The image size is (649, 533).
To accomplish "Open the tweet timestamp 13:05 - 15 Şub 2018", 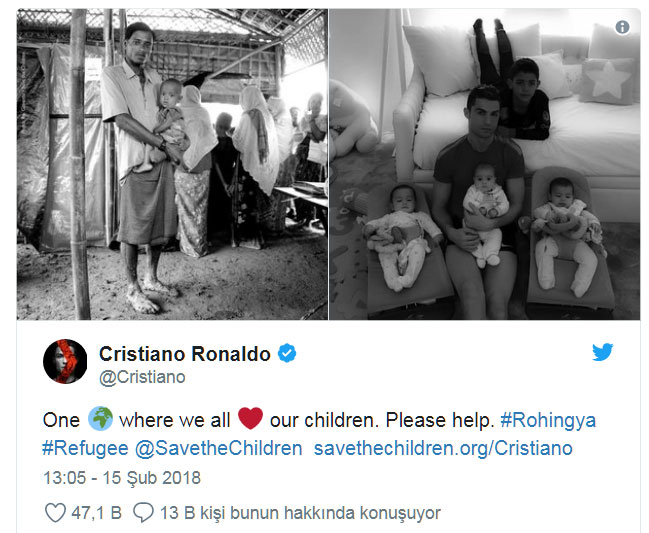I will coord(122,478).
